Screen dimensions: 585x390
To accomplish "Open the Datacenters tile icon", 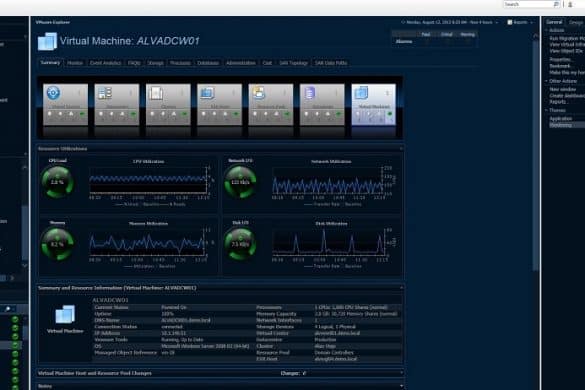I will pos(105,93).
